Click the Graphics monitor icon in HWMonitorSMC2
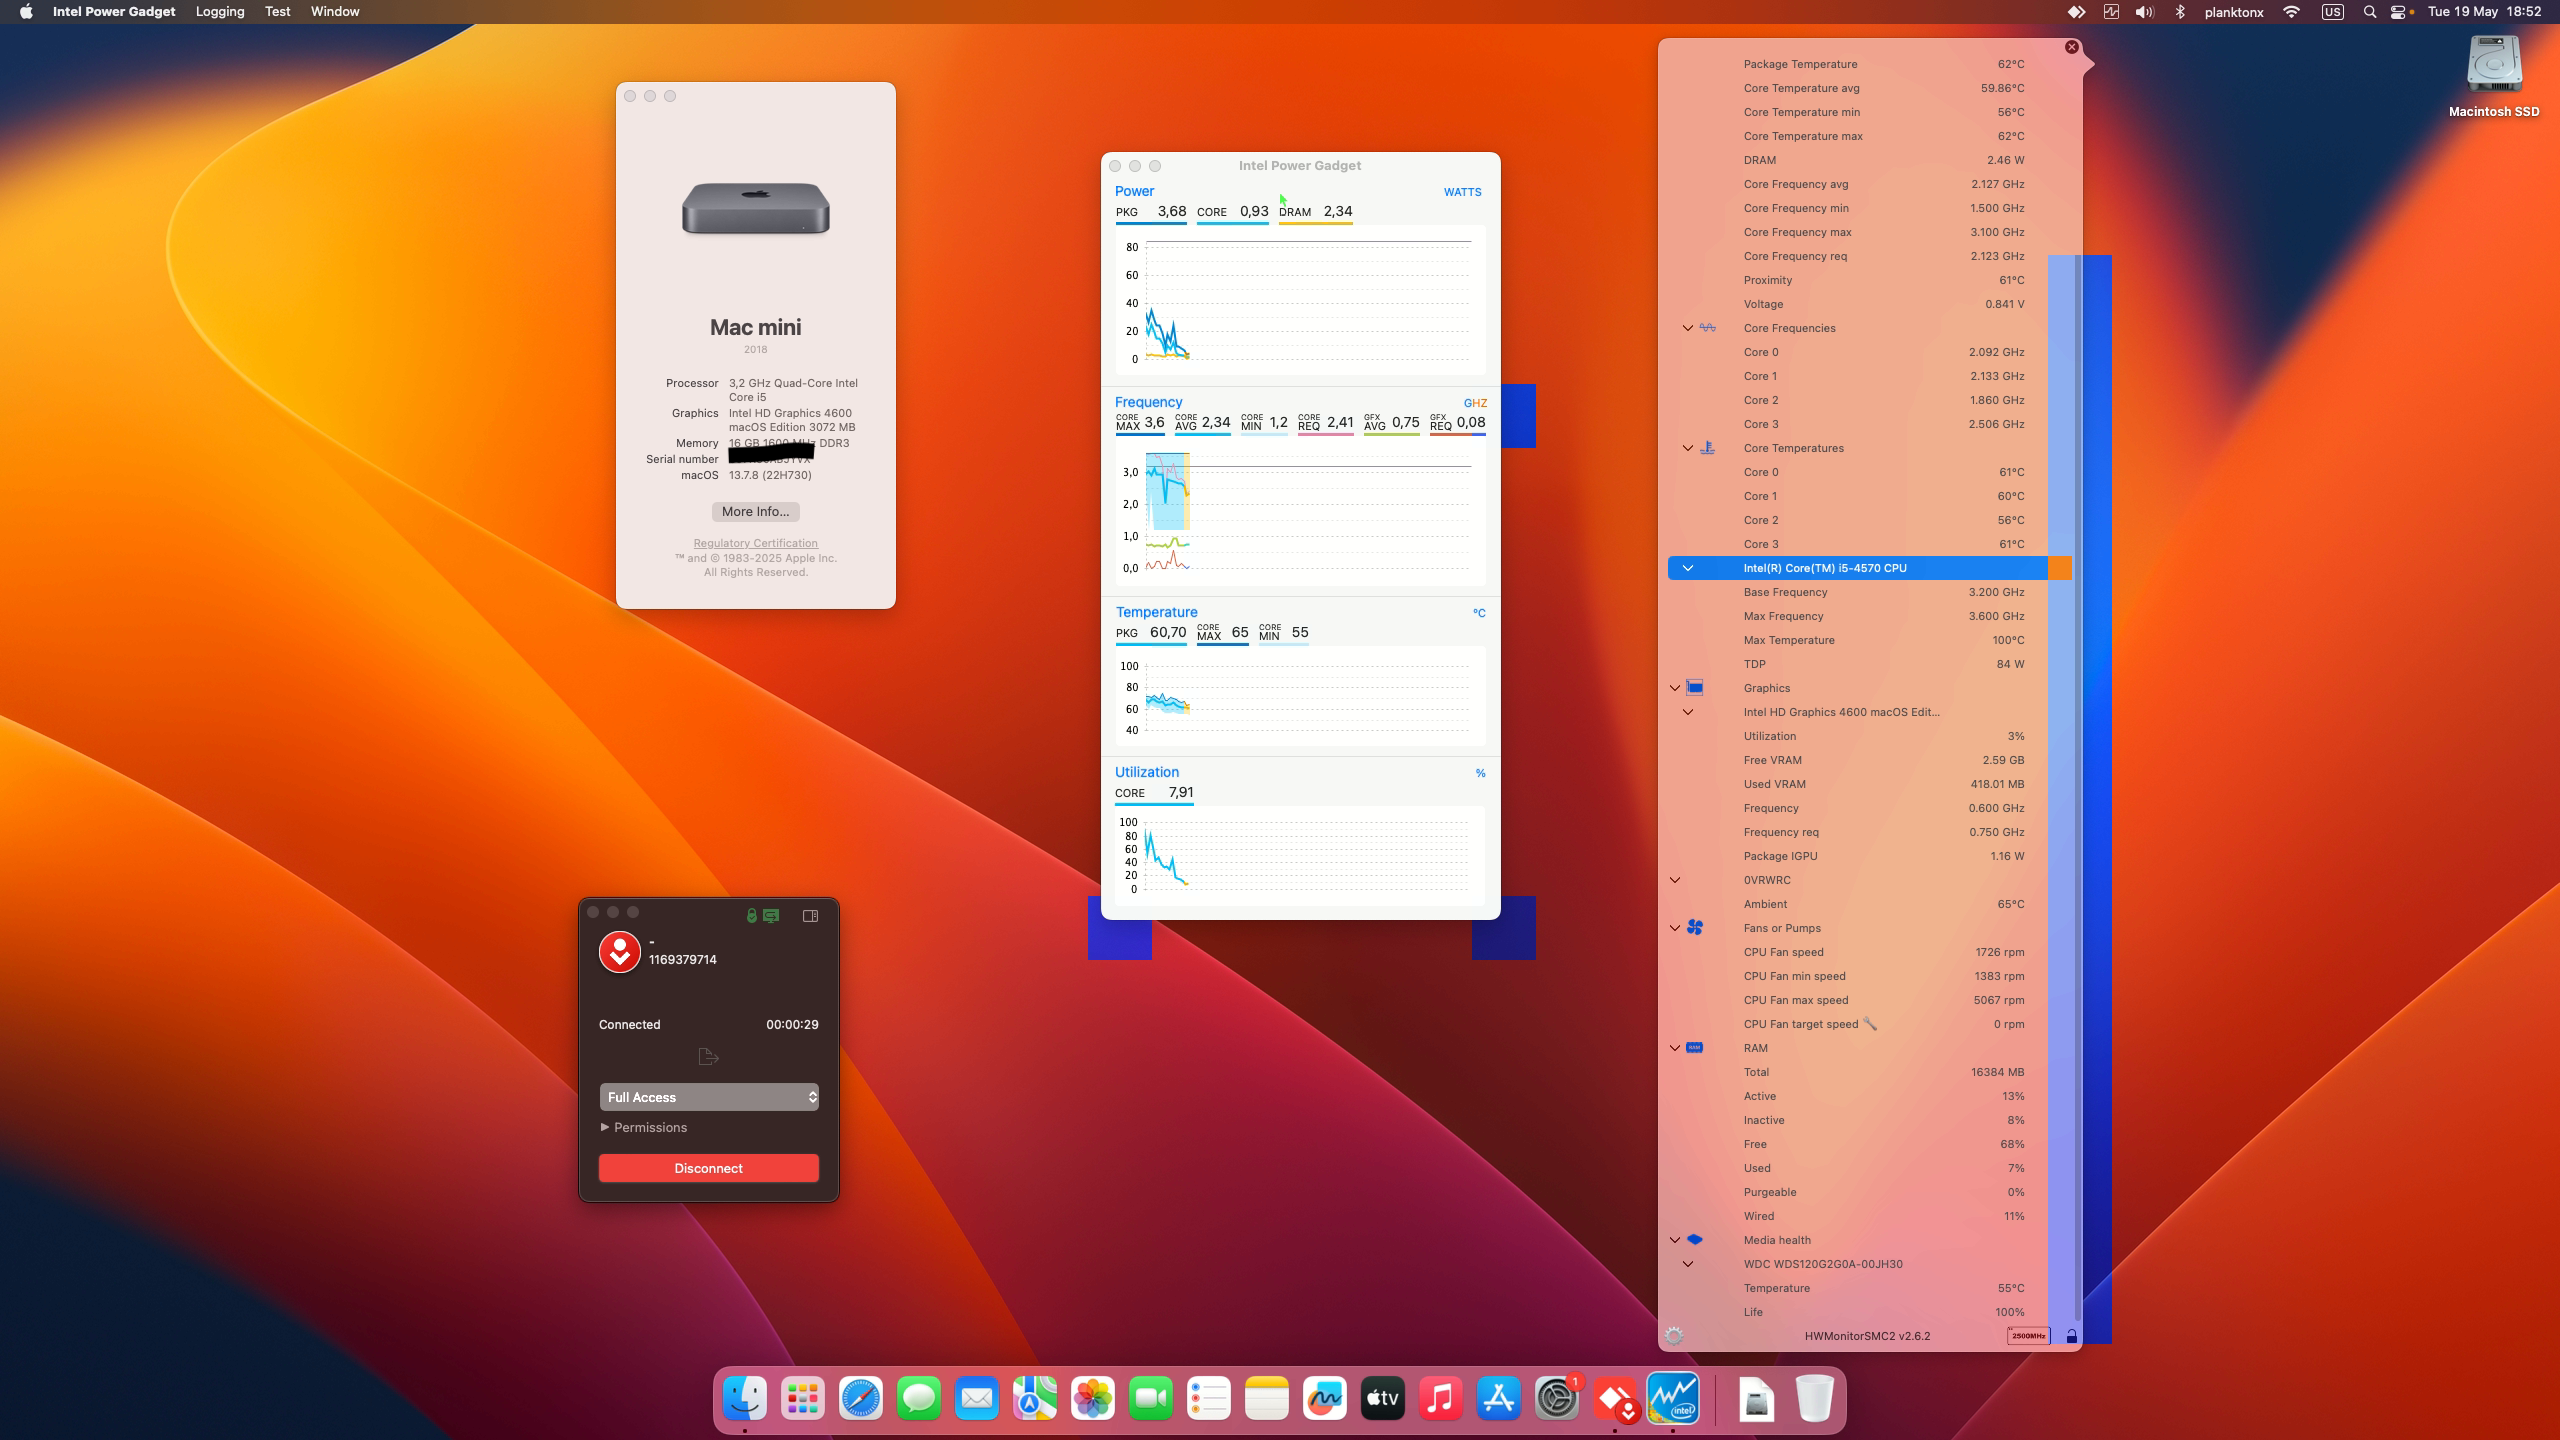This screenshot has height=1440, width=2560. (x=1695, y=688)
